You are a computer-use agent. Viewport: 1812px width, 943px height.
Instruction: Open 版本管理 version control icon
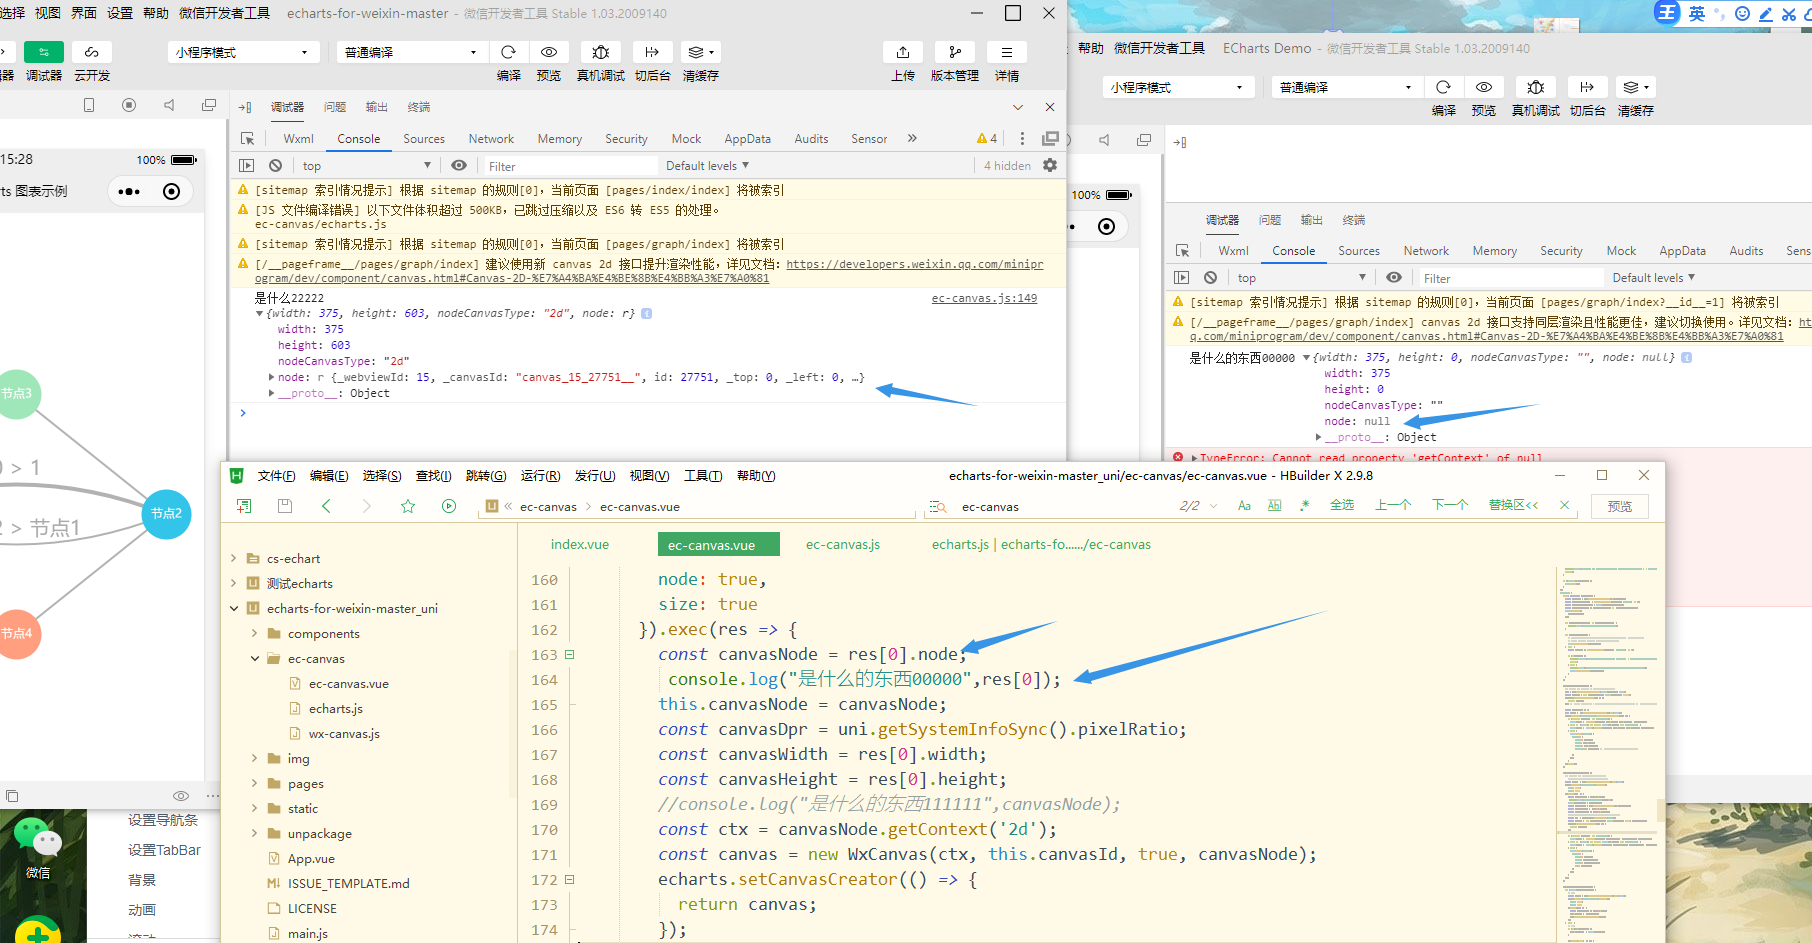pos(954,52)
